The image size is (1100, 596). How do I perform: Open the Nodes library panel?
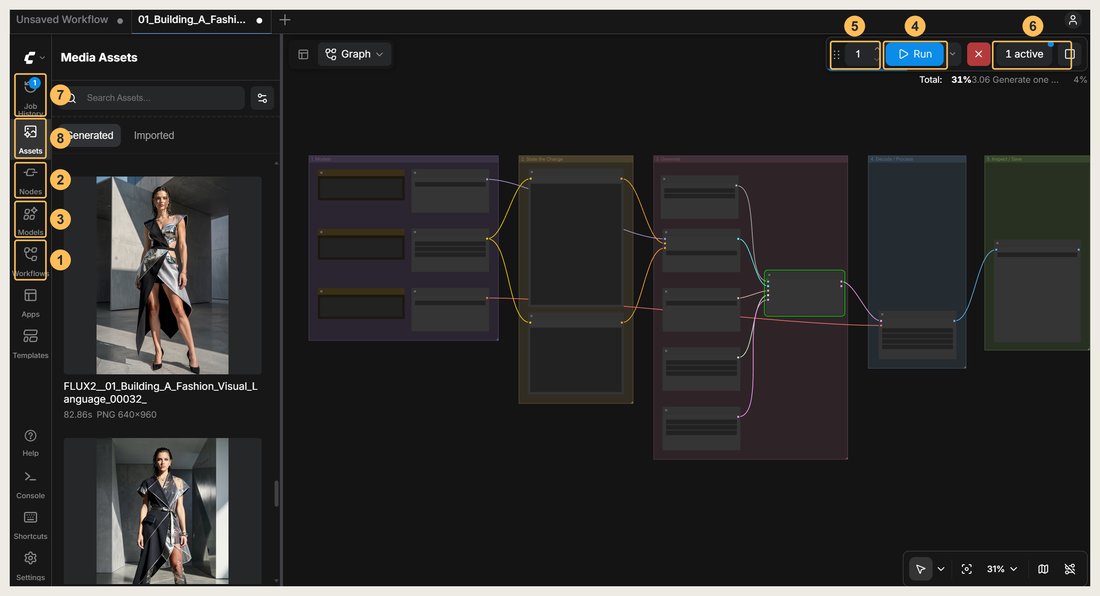(30, 180)
